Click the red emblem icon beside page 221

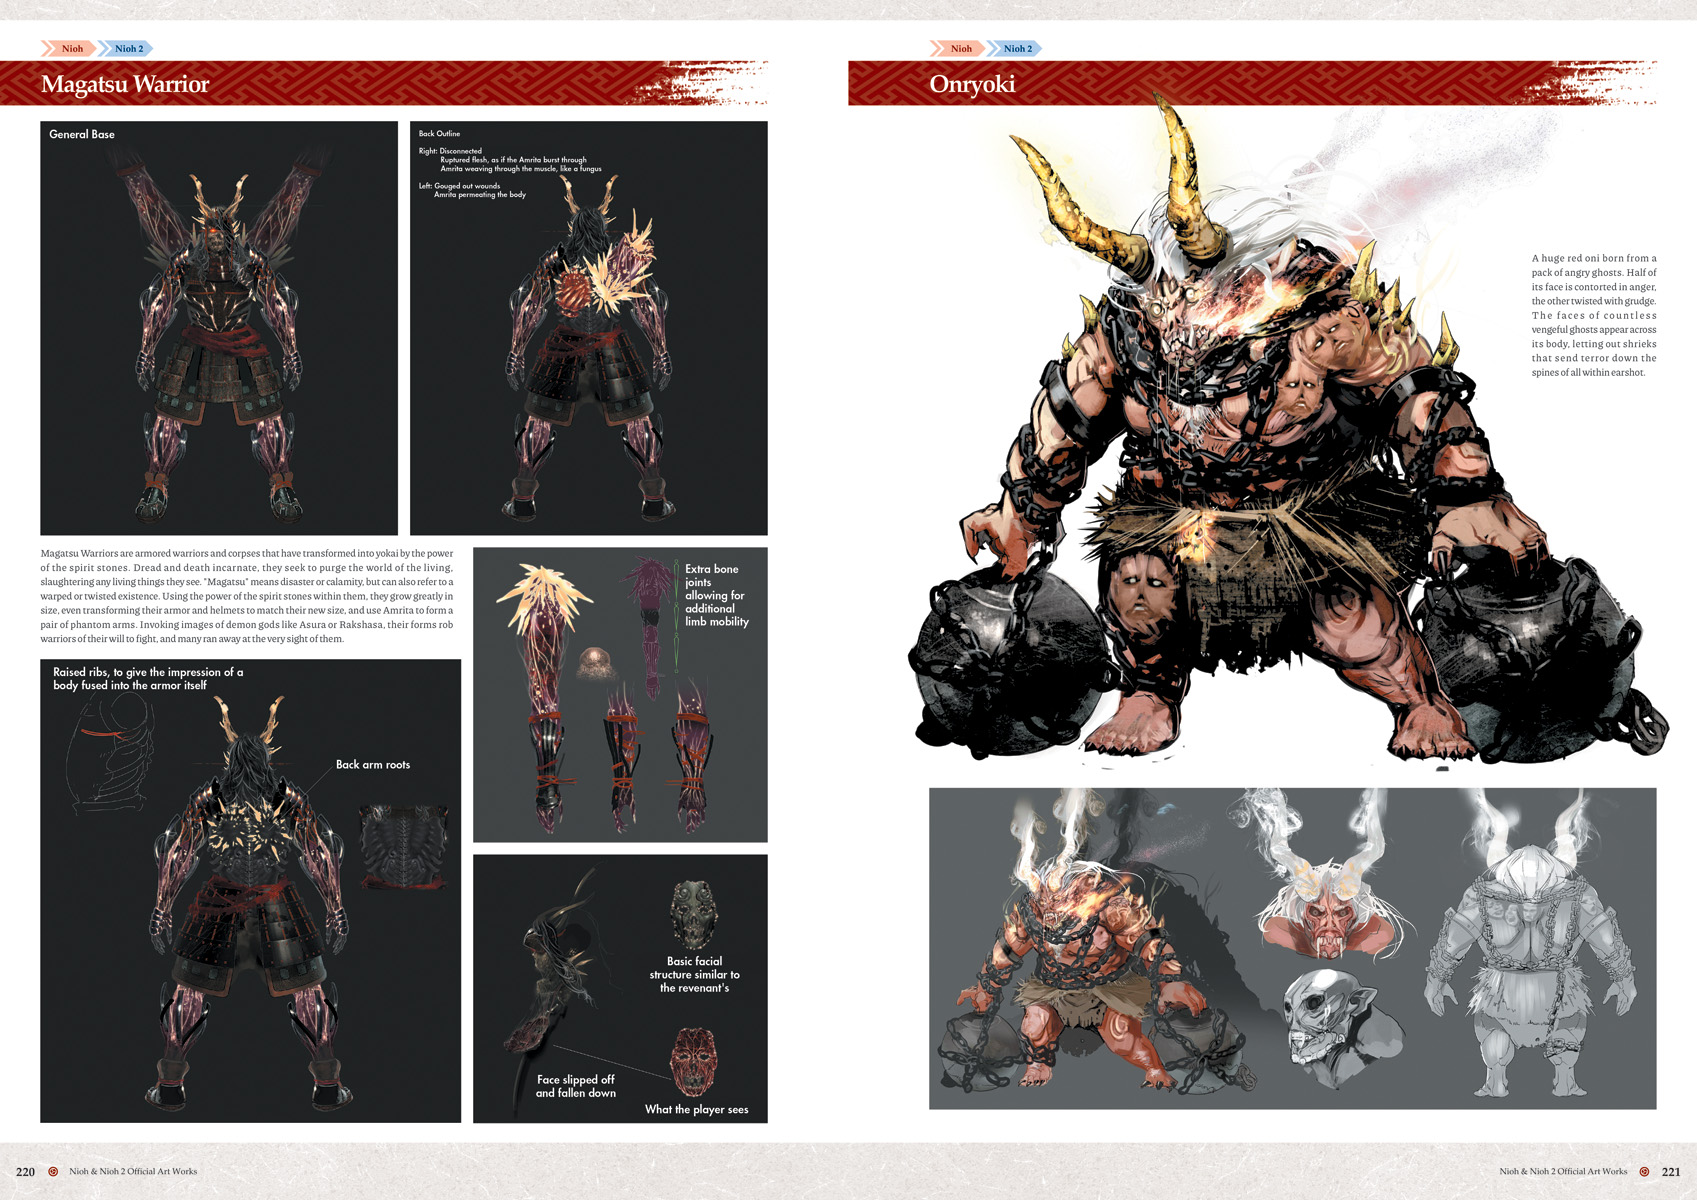coord(1644,1171)
